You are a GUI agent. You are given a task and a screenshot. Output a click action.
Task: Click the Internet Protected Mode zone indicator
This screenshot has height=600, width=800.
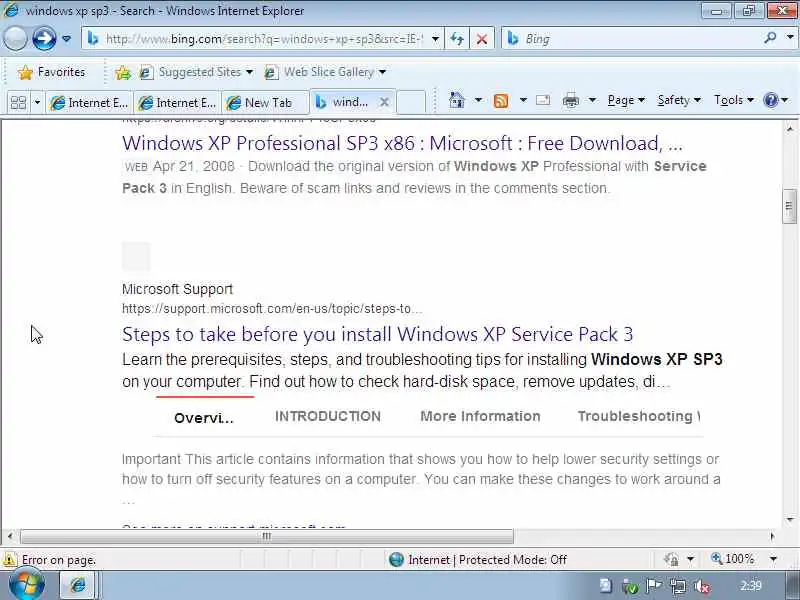tap(478, 560)
